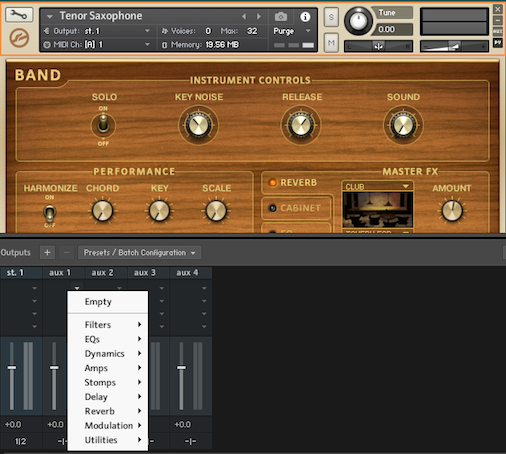Click the SCALE knob
Screen dimensions: 506x454
(216, 211)
